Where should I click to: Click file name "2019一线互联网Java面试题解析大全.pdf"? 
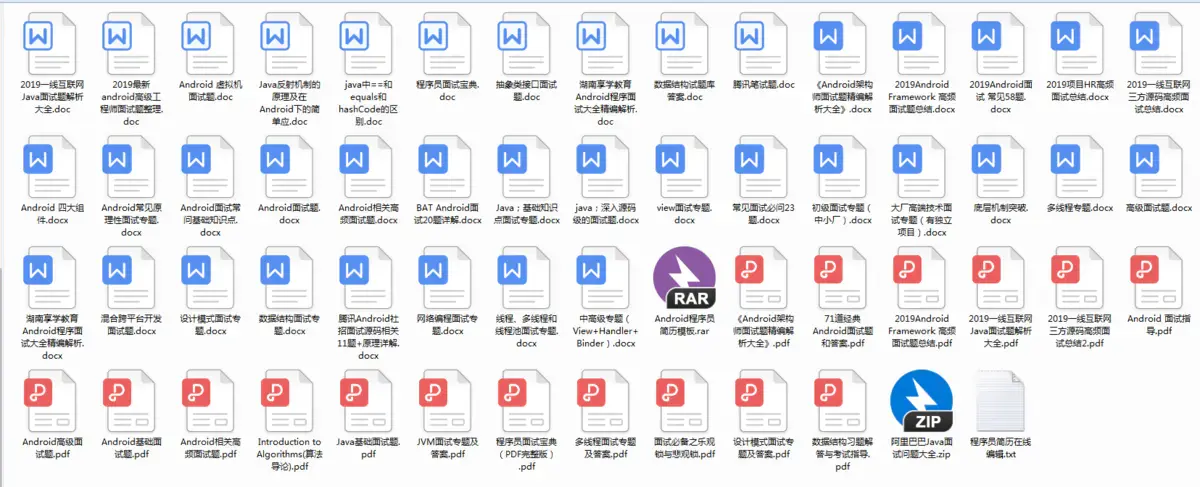1001,331
